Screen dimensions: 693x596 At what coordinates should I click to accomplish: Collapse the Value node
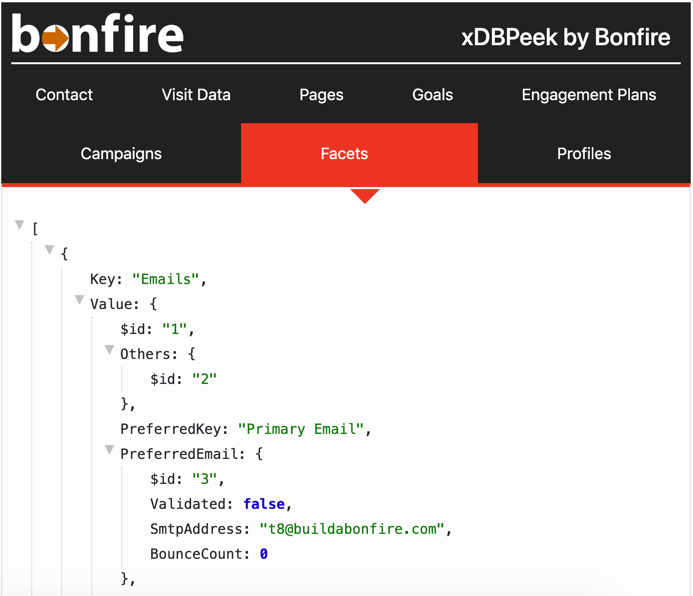[80, 300]
